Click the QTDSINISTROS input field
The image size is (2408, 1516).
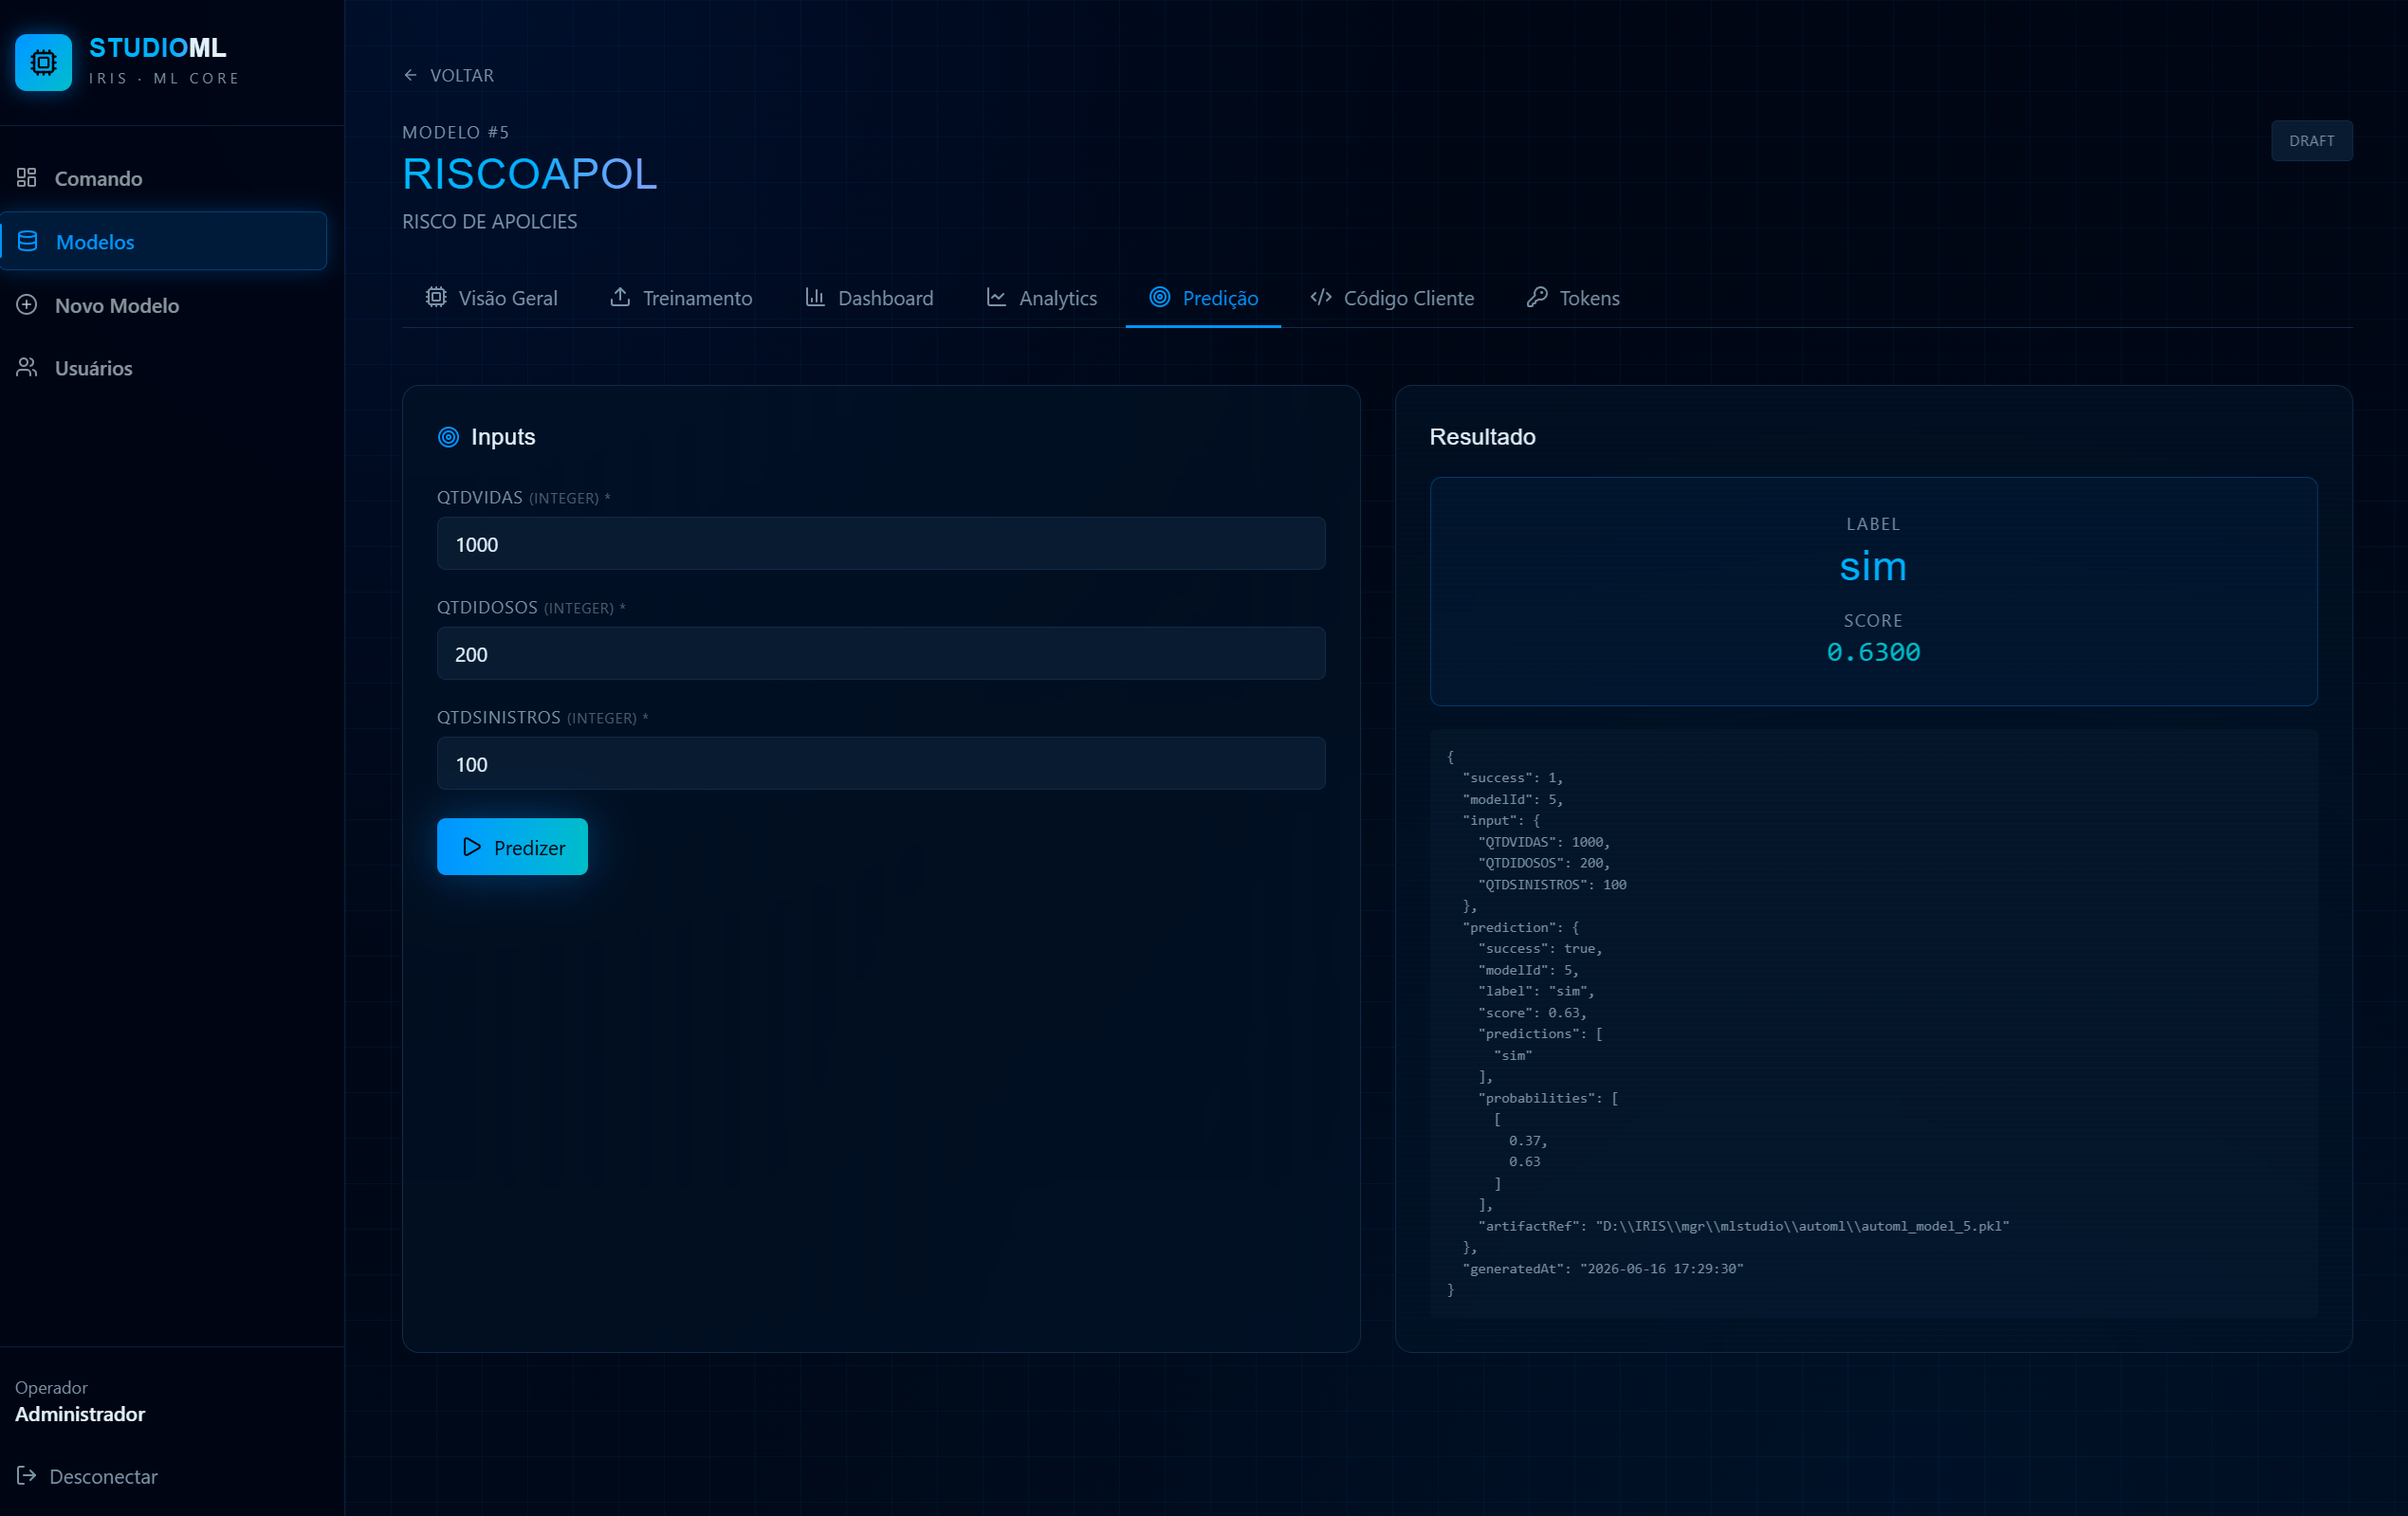coord(881,764)
